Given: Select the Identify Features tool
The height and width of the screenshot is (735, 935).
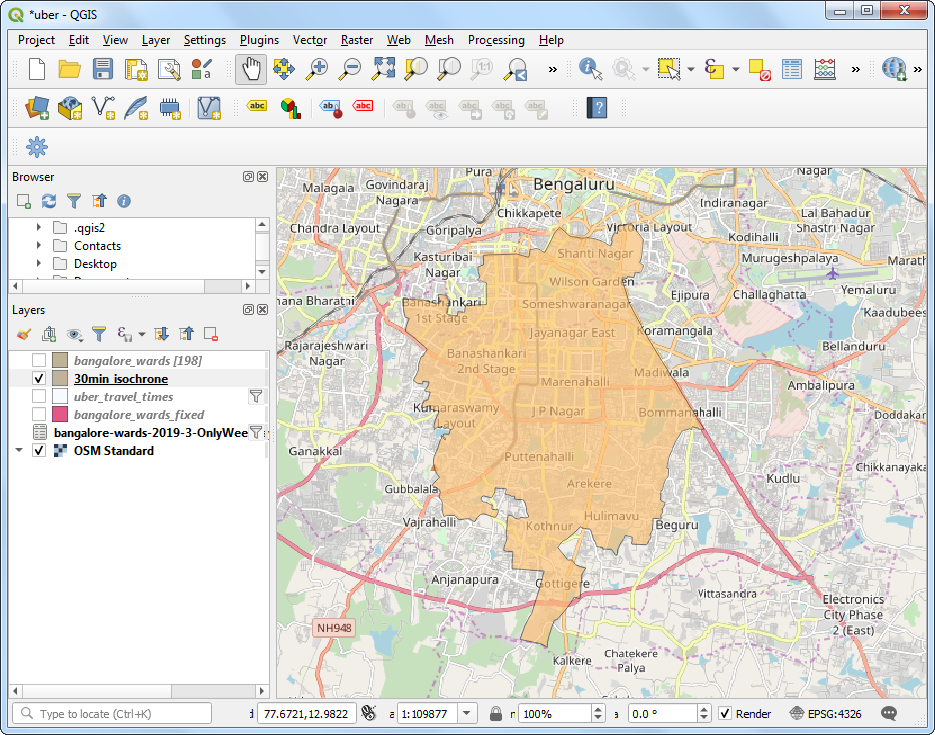Looking at the screenshot, I should pos(590,69).
